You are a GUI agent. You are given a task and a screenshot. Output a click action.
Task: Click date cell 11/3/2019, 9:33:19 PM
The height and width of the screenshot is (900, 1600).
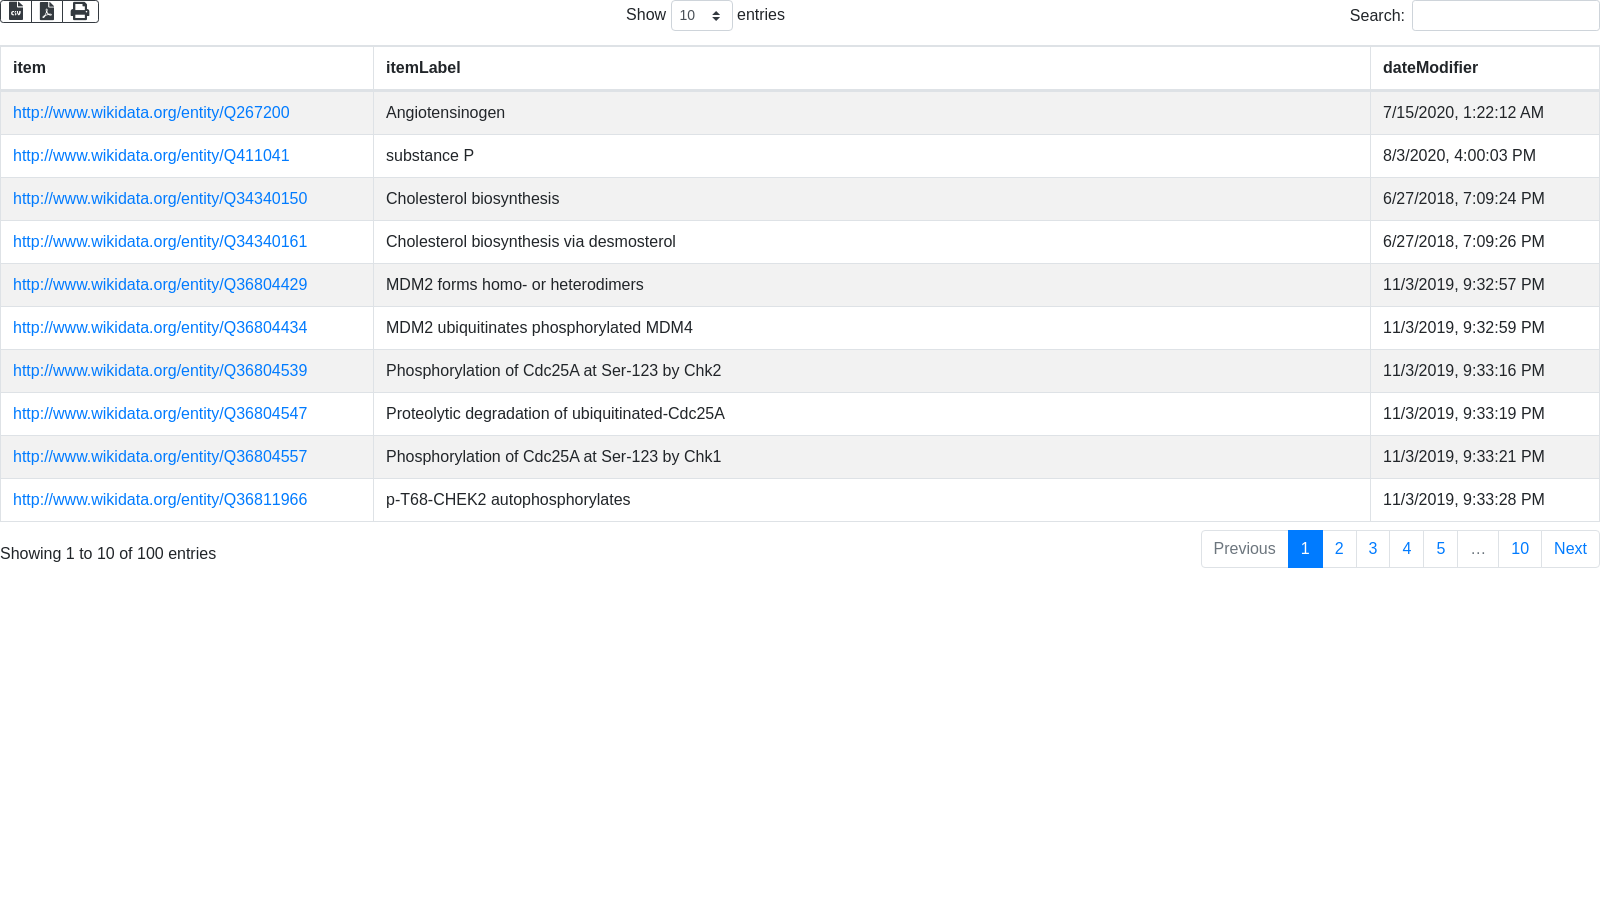[x=1485, y=414]
